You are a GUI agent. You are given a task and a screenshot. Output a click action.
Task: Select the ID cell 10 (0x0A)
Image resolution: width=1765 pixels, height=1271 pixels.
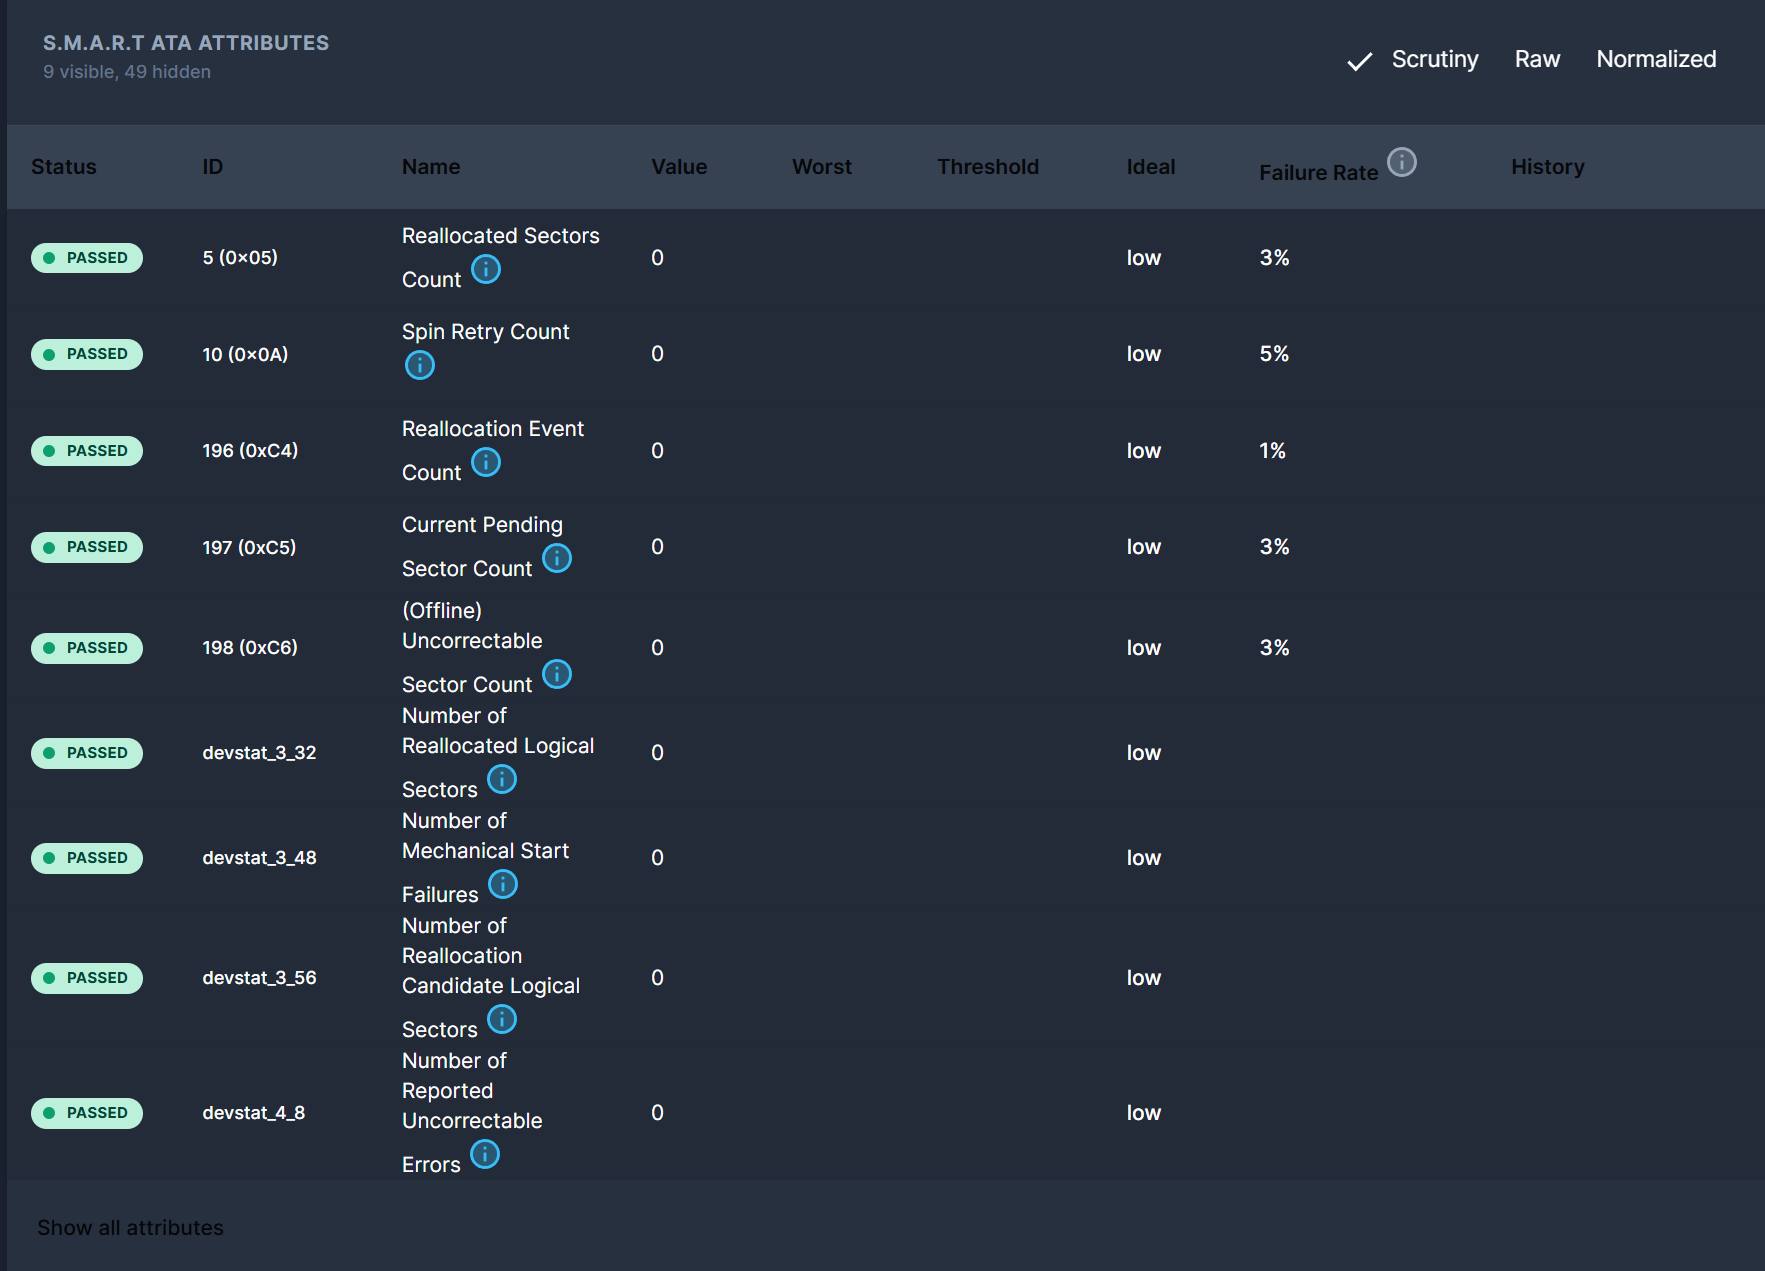(x=245, y=355)
